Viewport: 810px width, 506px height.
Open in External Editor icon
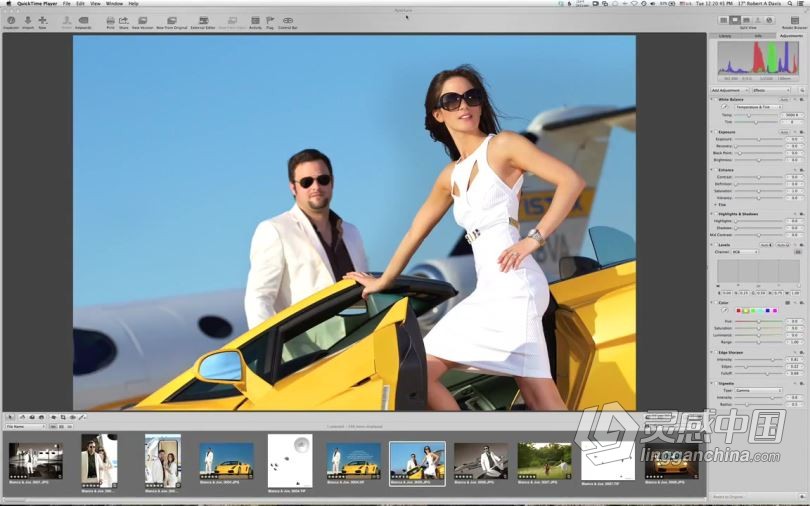coord(203,22)
